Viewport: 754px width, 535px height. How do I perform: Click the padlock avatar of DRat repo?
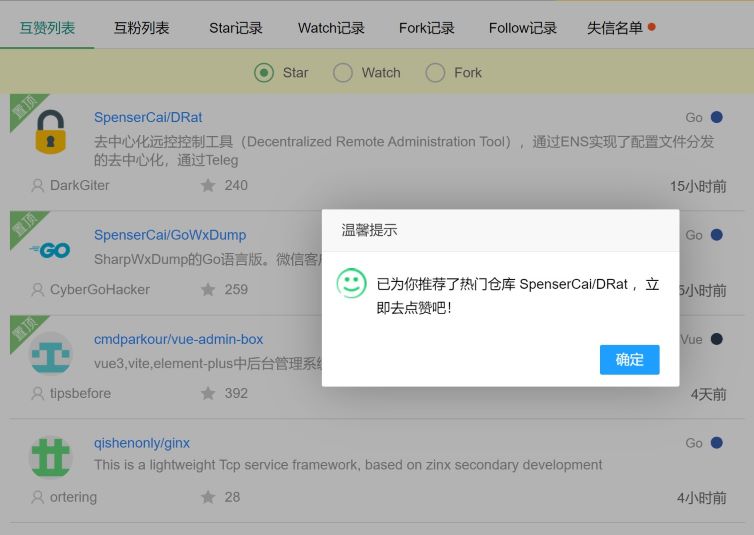point(50,133)
